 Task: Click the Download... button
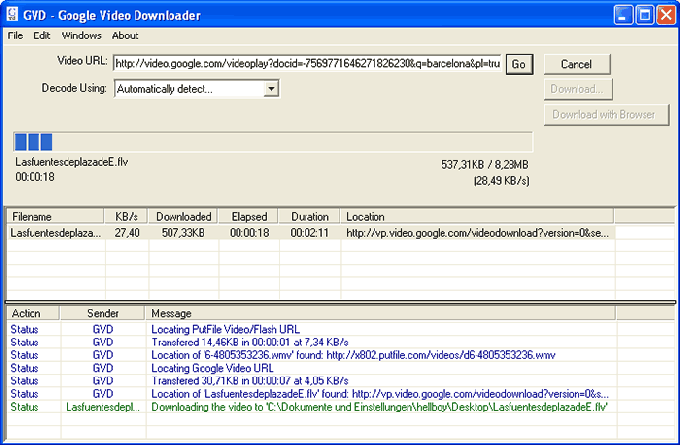(x=578, y=89)
